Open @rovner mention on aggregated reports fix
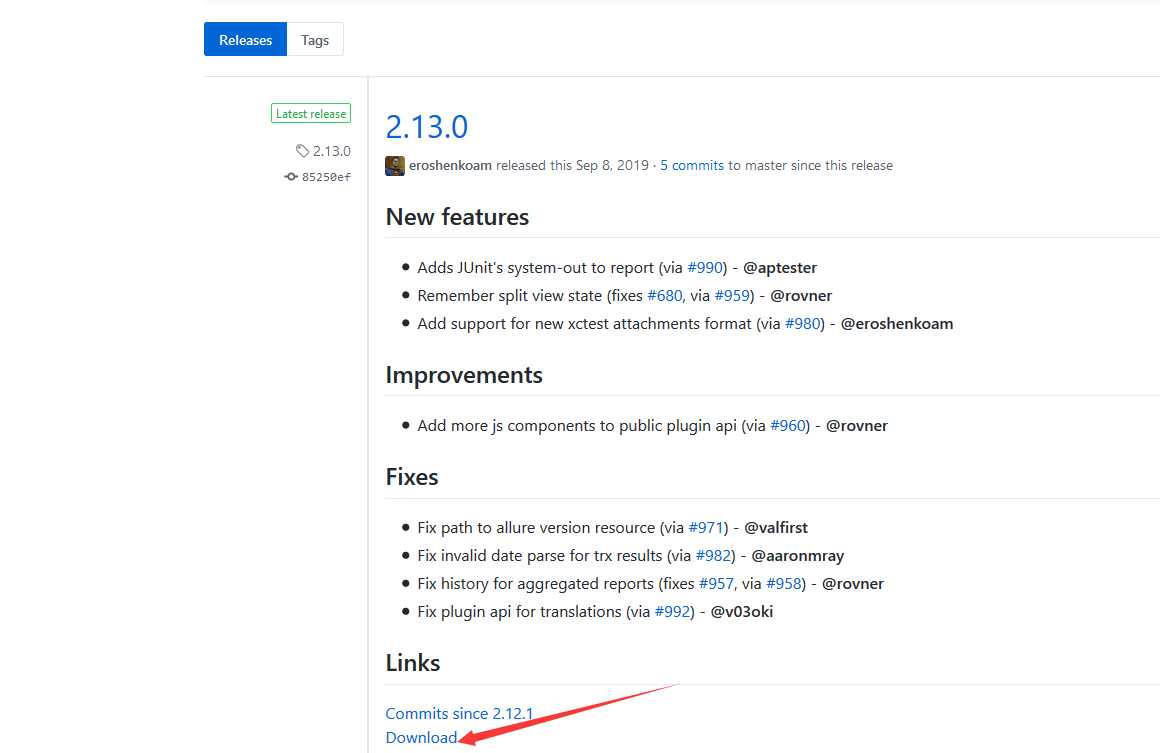 point(853,584)
